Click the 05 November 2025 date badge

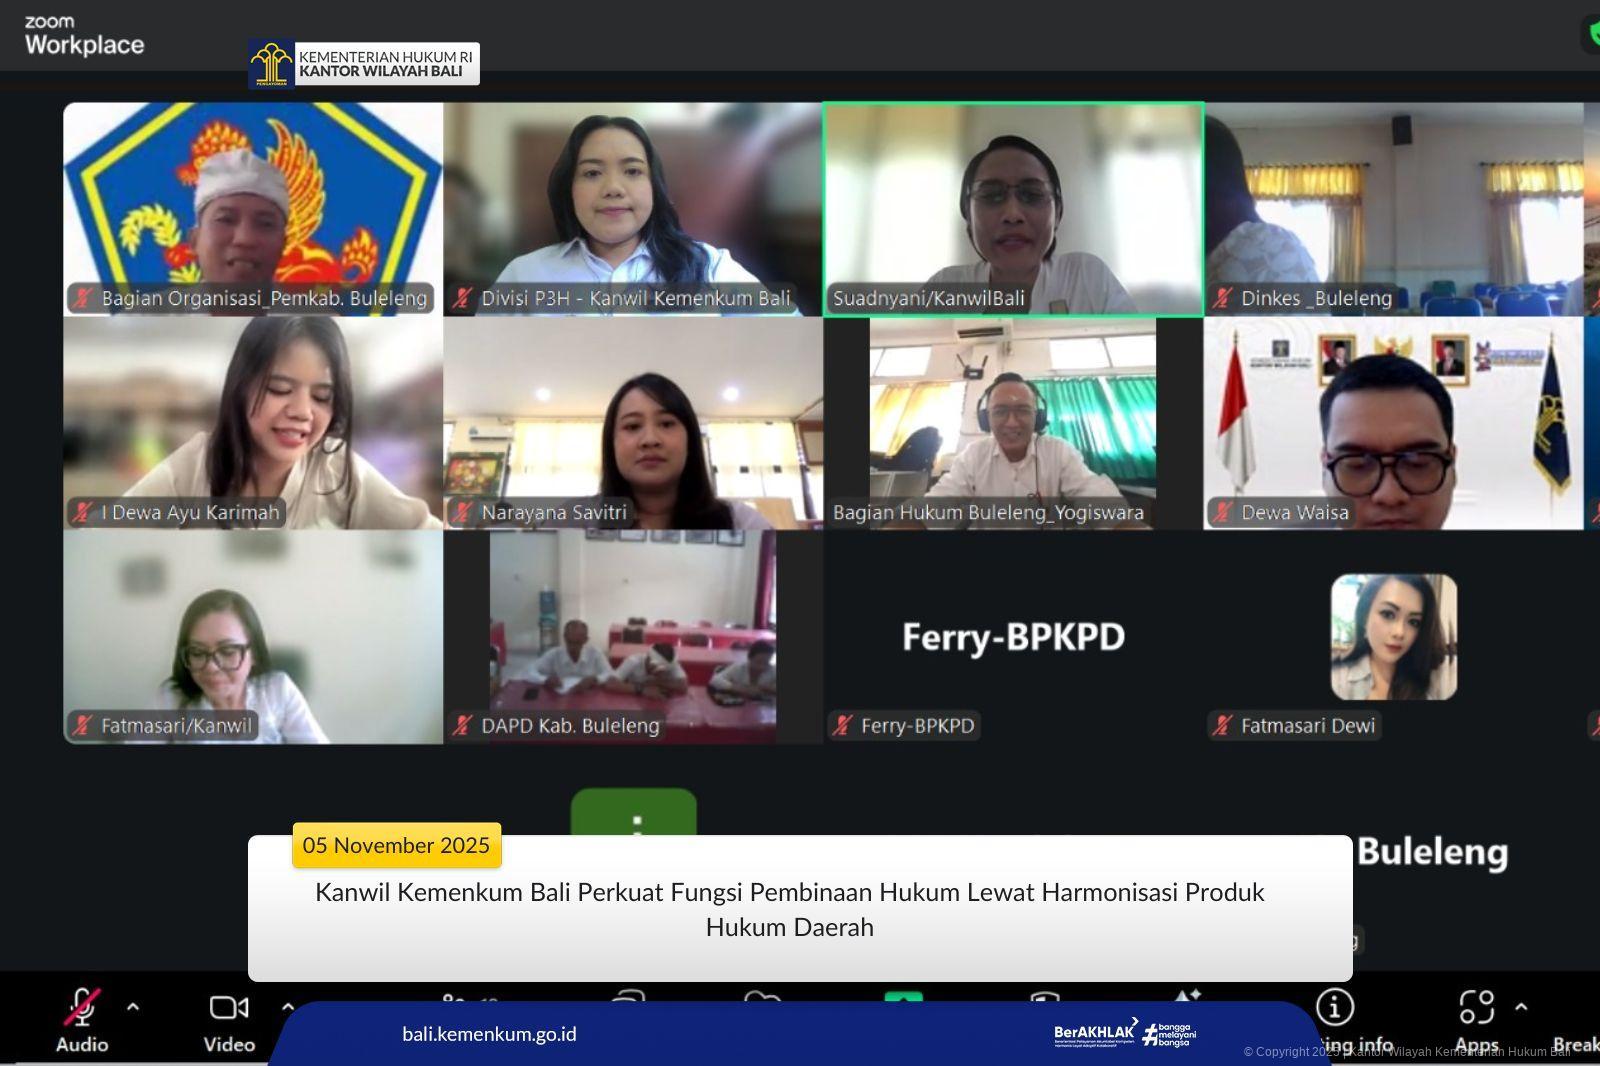(x=396, y=845)
